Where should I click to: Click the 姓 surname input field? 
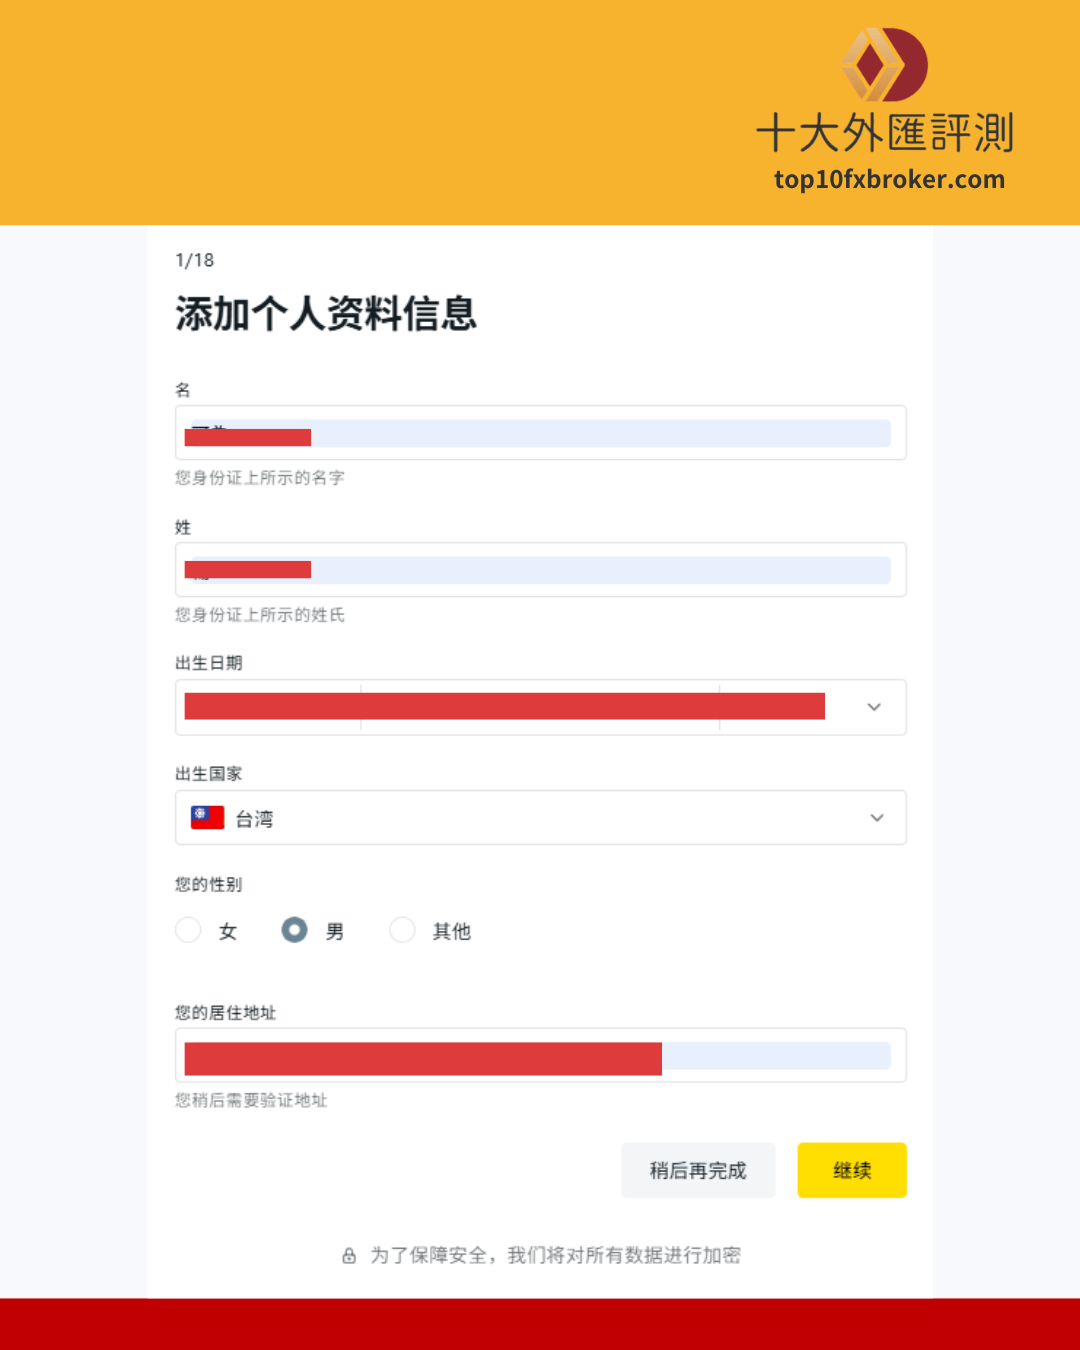(541, 570)
